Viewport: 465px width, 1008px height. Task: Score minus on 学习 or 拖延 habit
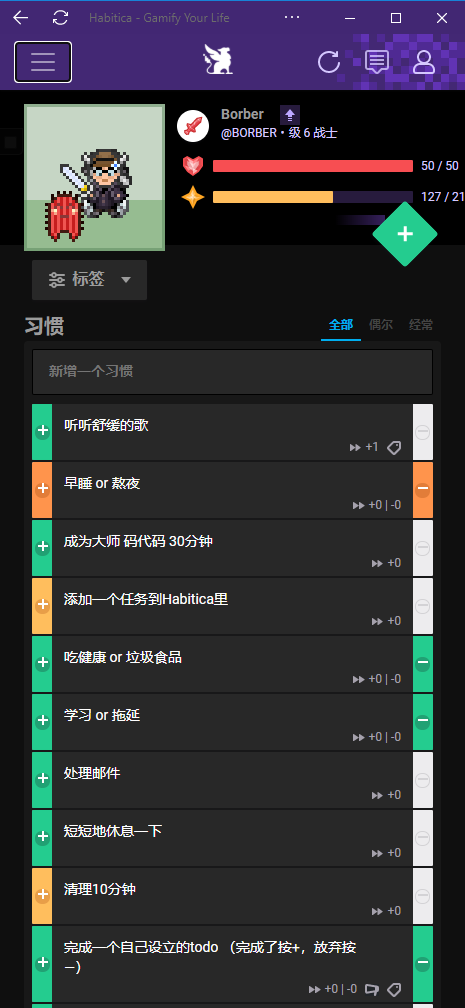[423, 721]
